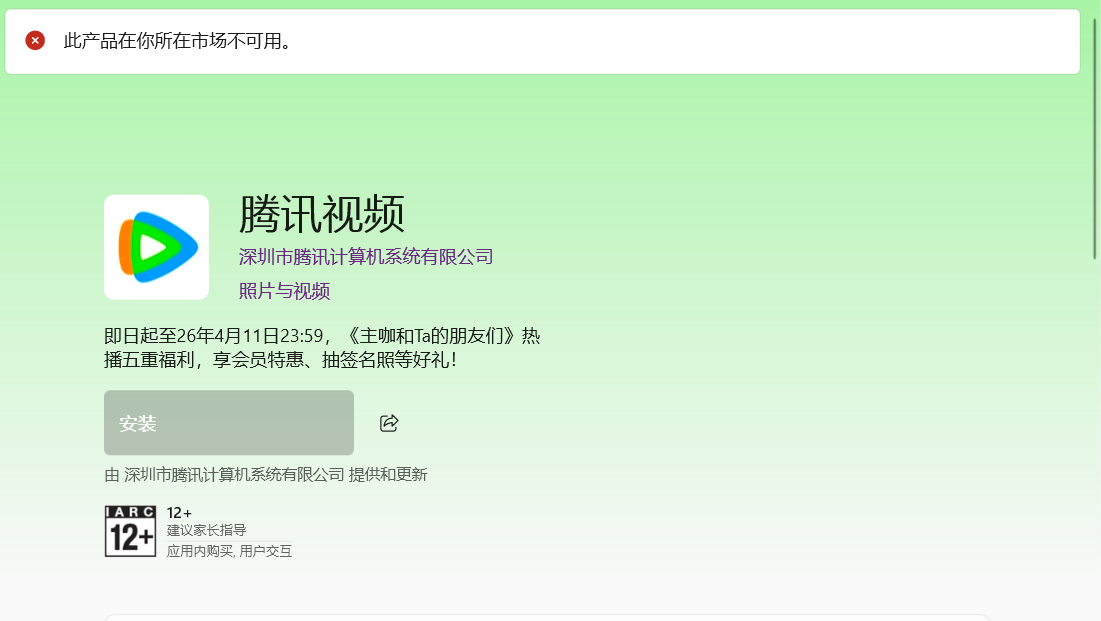Browse the 照片与视频 category

[283, 291]
